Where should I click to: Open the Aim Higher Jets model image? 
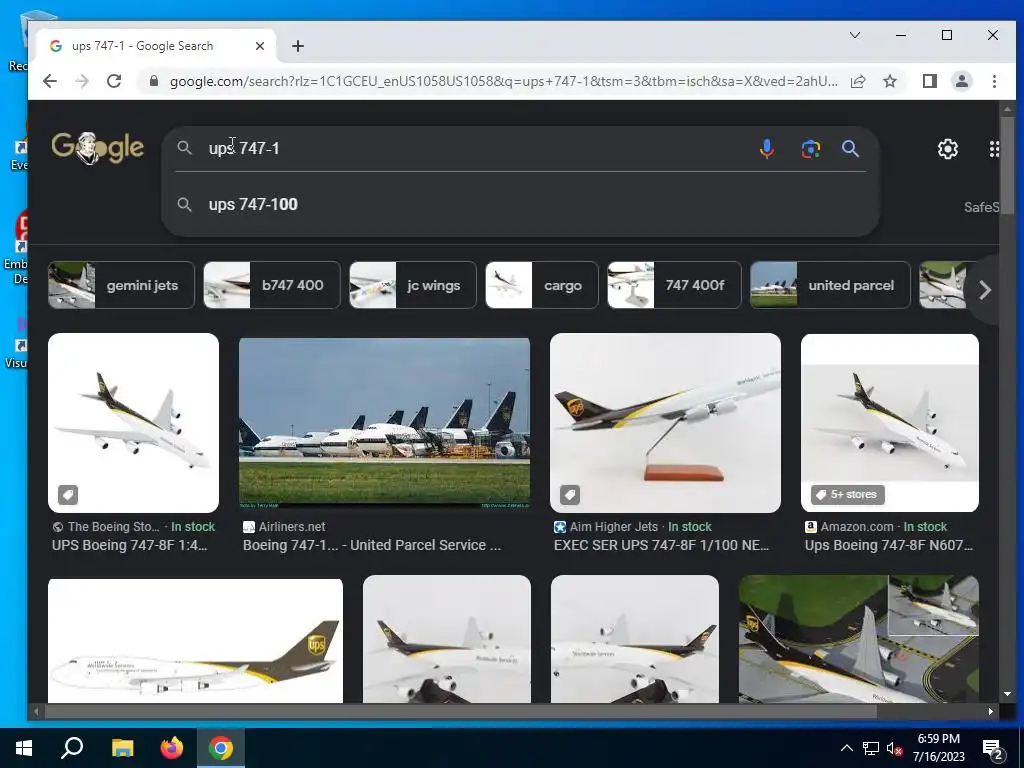pos(665,423)
